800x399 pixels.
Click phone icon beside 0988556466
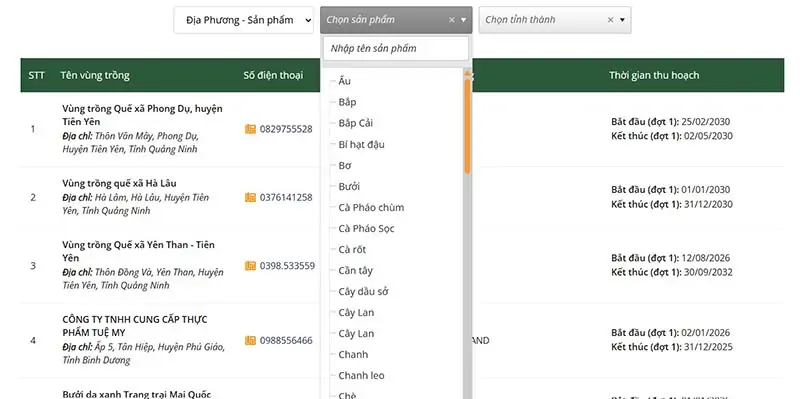pos(250,340)
